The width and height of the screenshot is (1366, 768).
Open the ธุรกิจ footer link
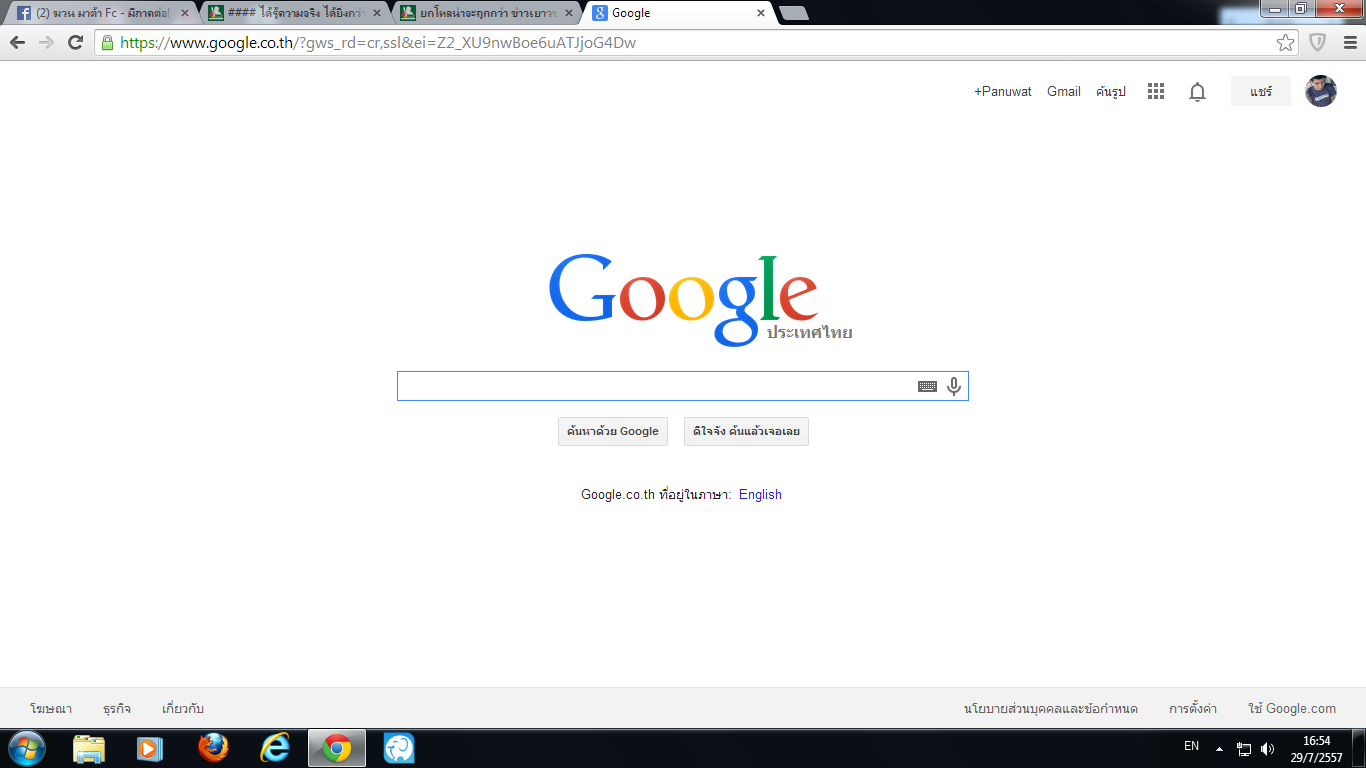pyautogui.click(x=117, y=709)
